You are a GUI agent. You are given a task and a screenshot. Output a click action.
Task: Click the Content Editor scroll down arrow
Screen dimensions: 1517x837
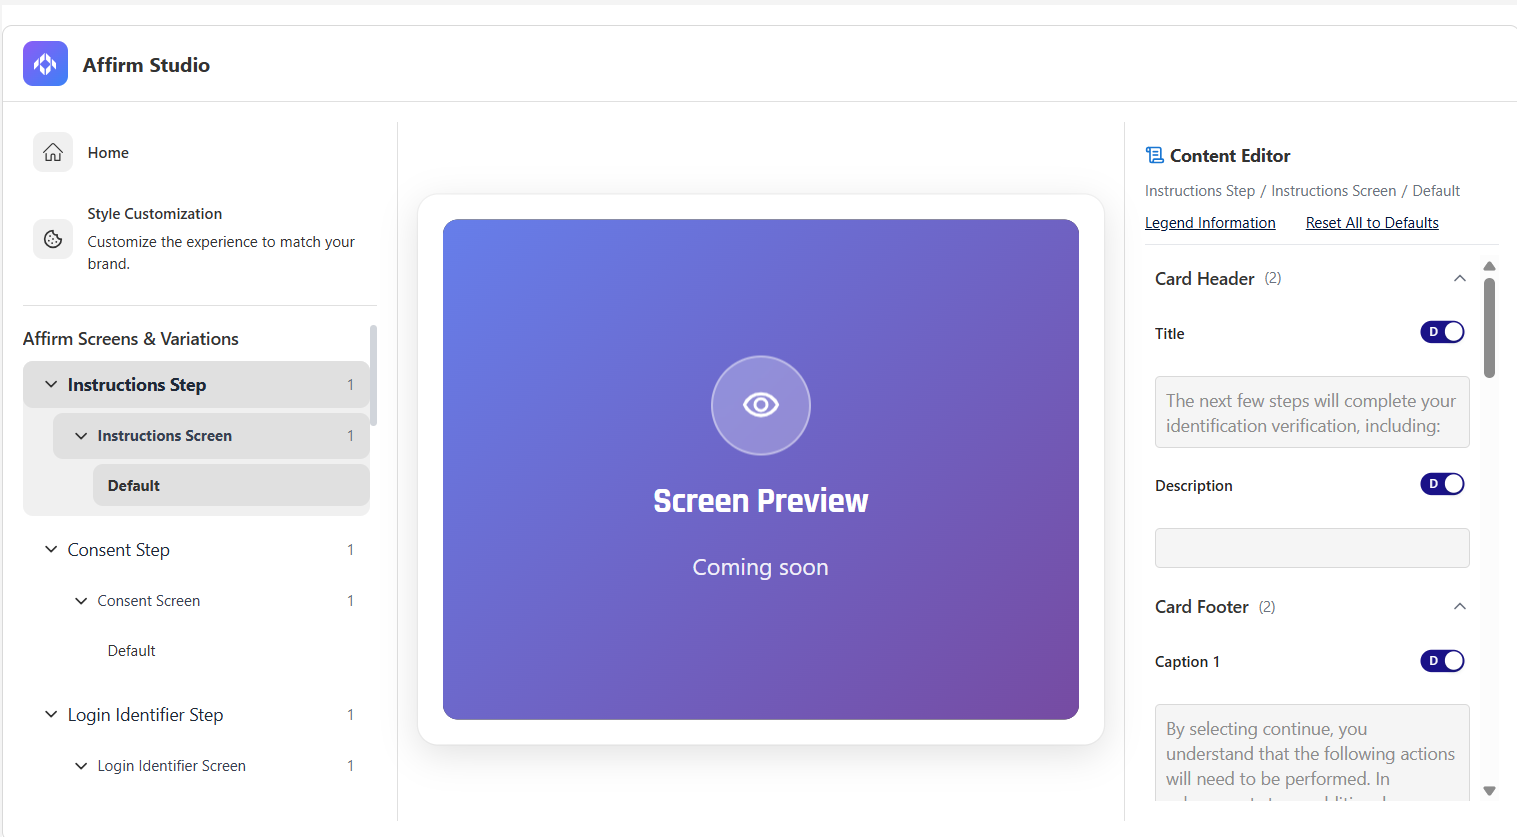[1489, 791]
